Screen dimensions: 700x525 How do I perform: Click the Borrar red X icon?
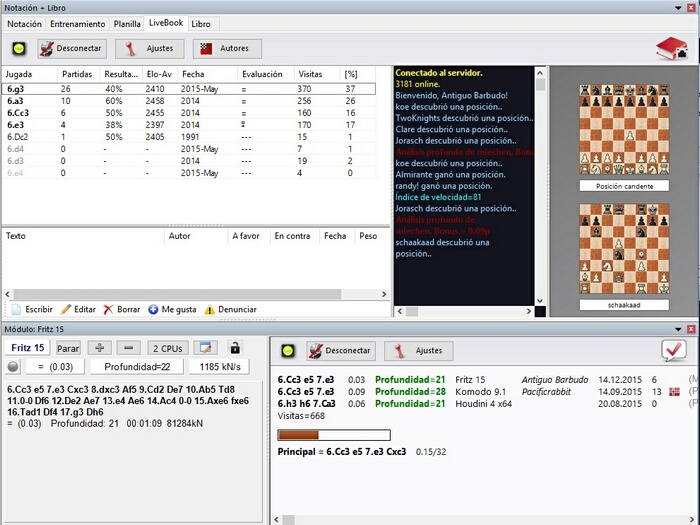108,309
